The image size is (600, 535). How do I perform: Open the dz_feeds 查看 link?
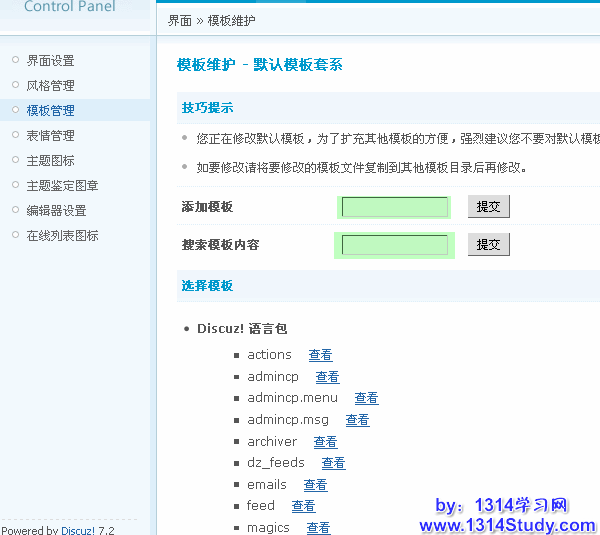(333, 463)
